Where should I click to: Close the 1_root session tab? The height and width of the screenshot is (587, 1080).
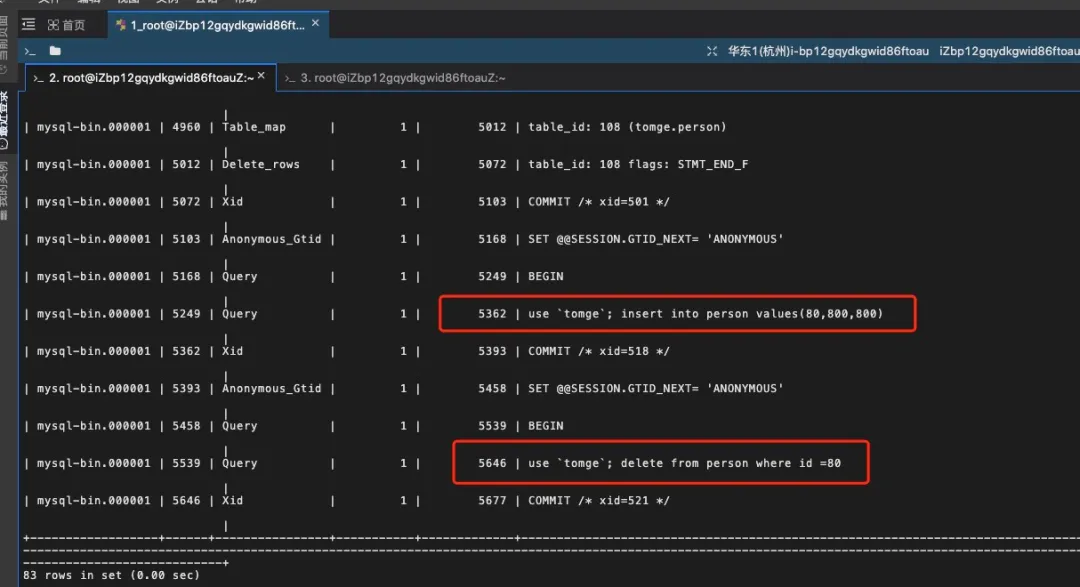[x=317, y=25]
